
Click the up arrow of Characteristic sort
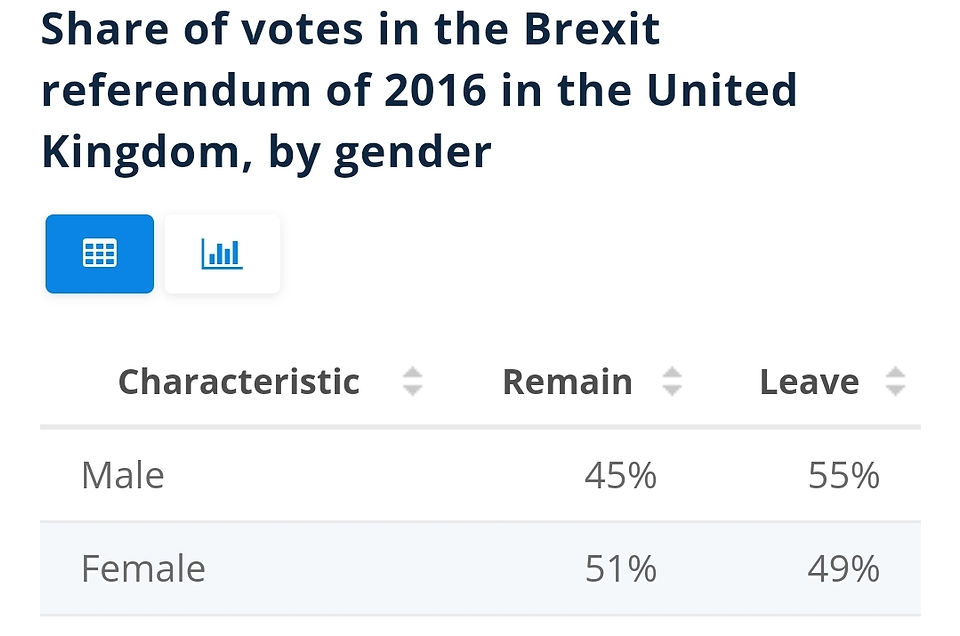413,373
